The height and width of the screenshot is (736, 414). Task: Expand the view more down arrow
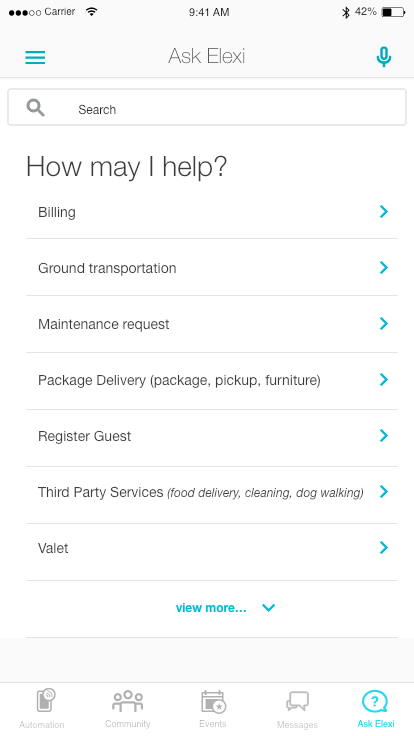click(268, 608)
